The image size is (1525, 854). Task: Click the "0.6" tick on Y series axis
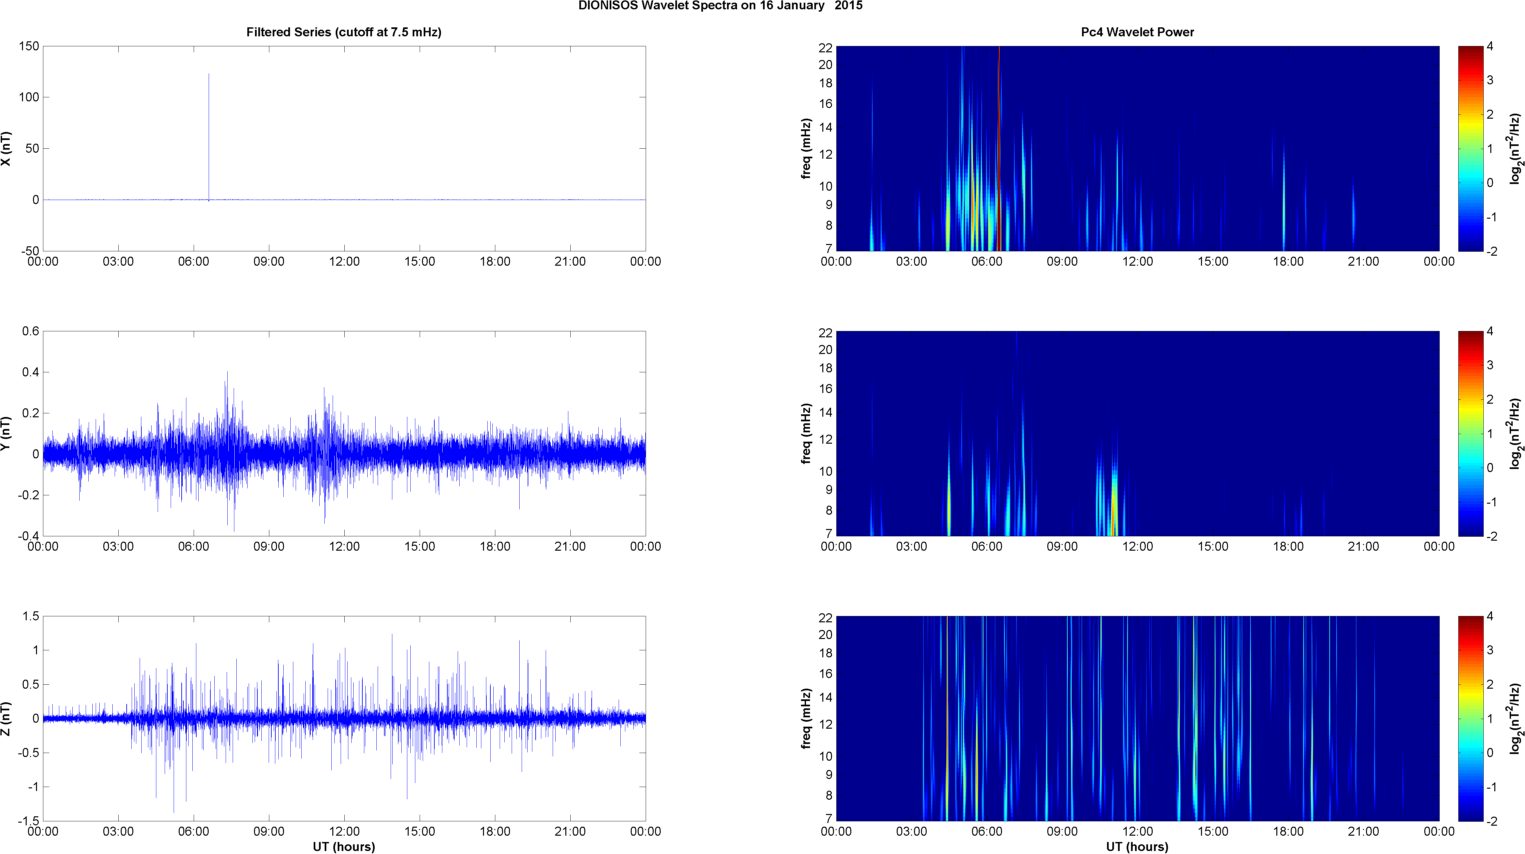coord(31,331)
